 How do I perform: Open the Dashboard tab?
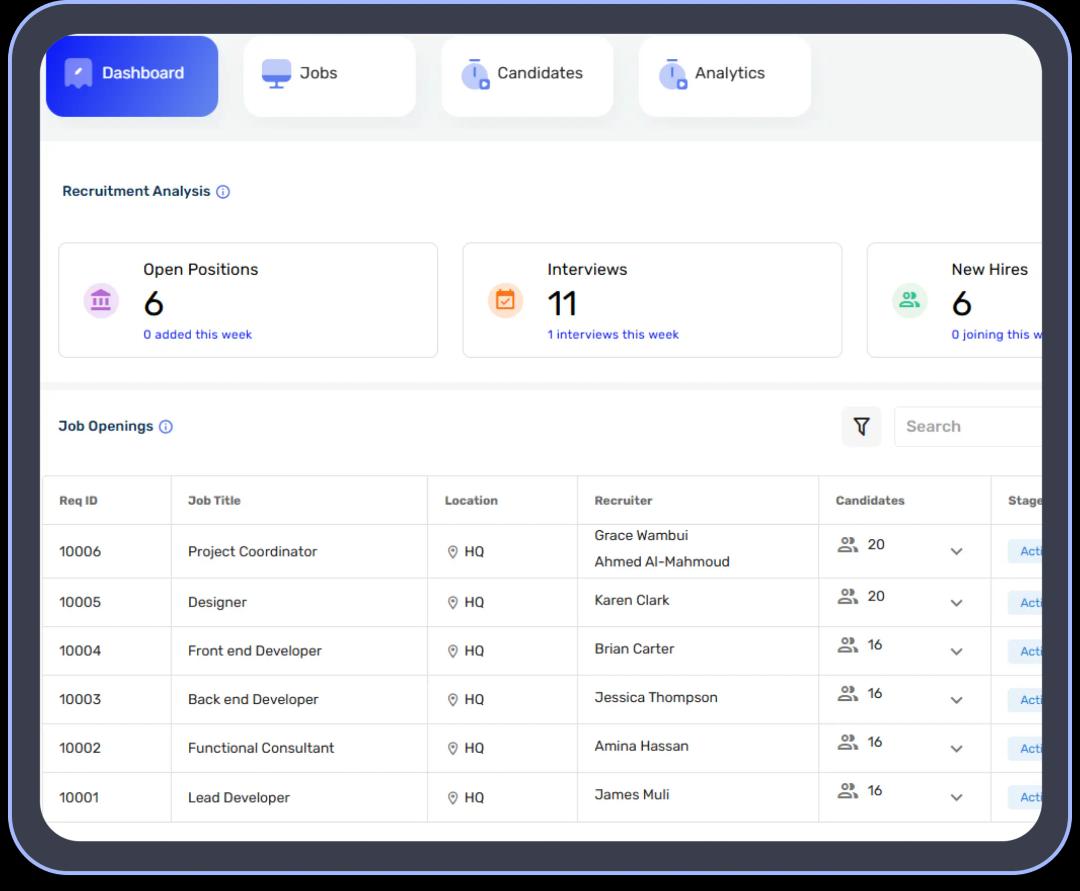pyautogui.click(x=132, y=76)
